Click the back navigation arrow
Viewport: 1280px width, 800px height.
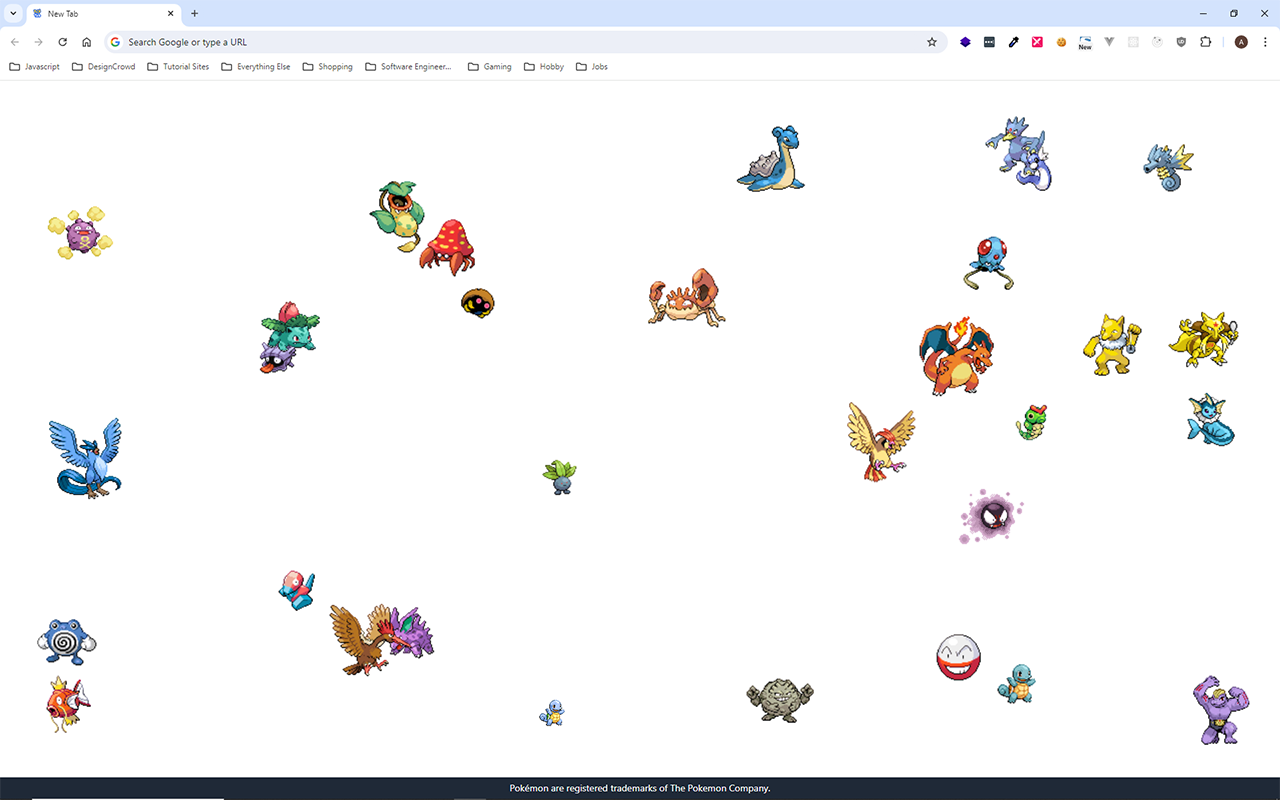click(x=14, y=42)
